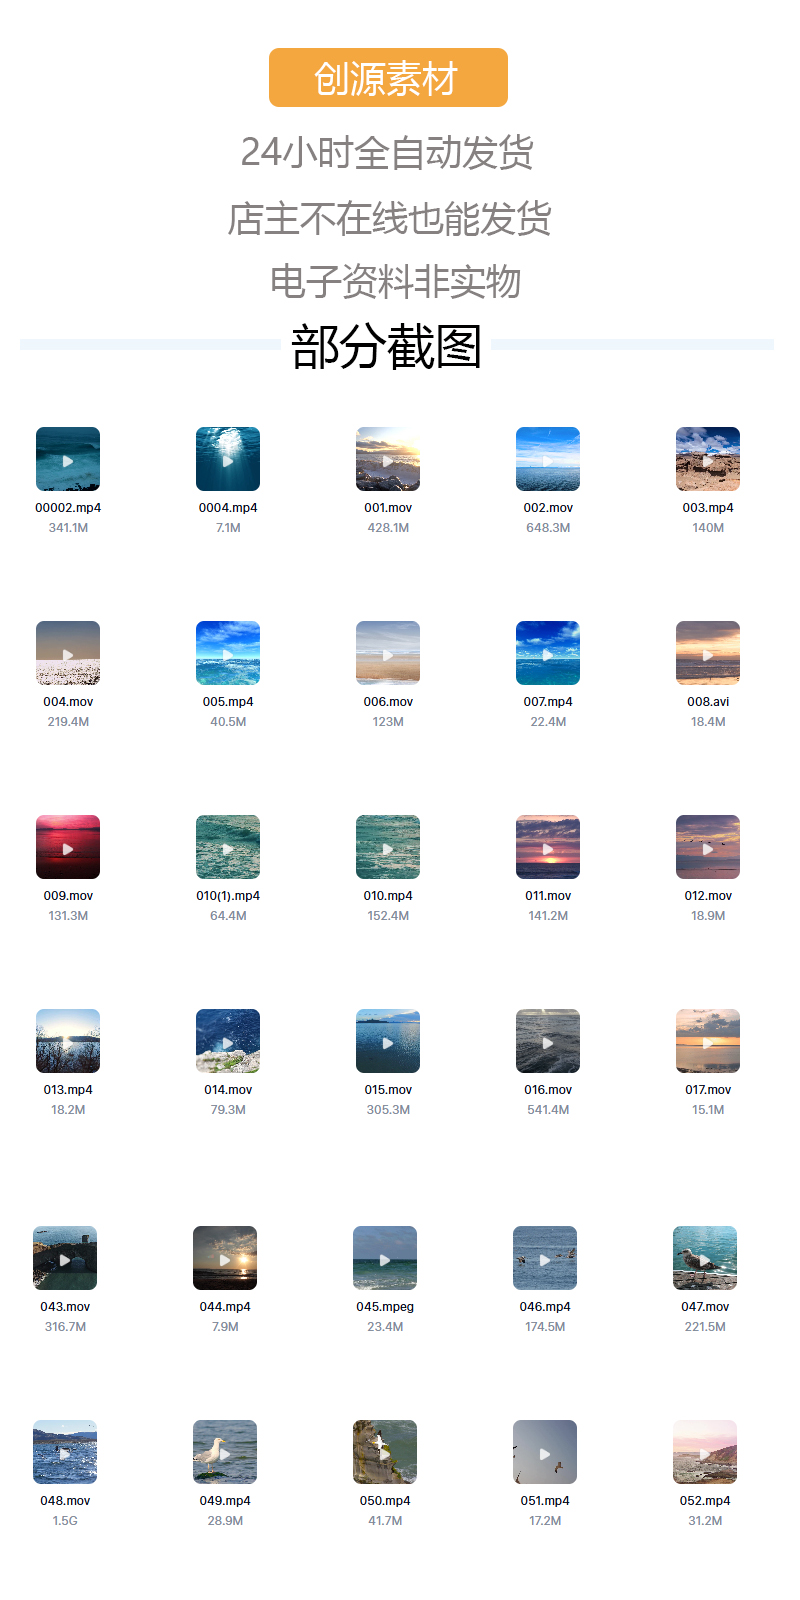Click the 541.4M file size label

548,1110
